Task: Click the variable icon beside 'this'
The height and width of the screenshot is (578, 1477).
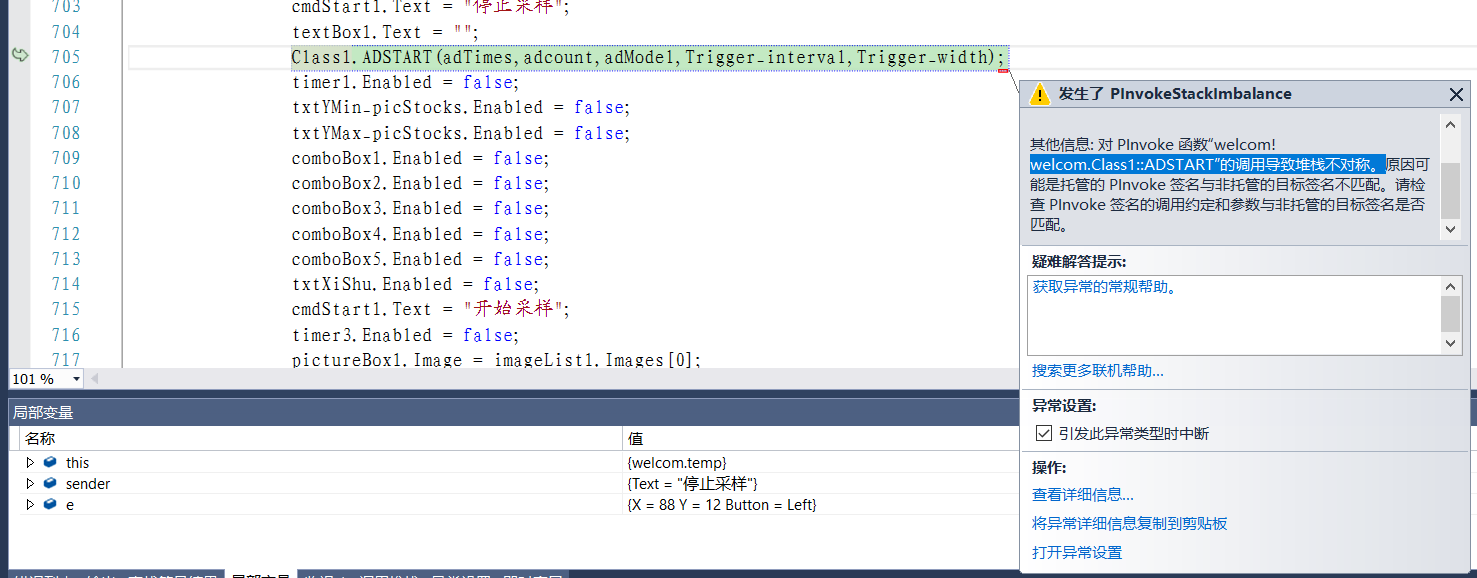Action: [x=50, y=462]
